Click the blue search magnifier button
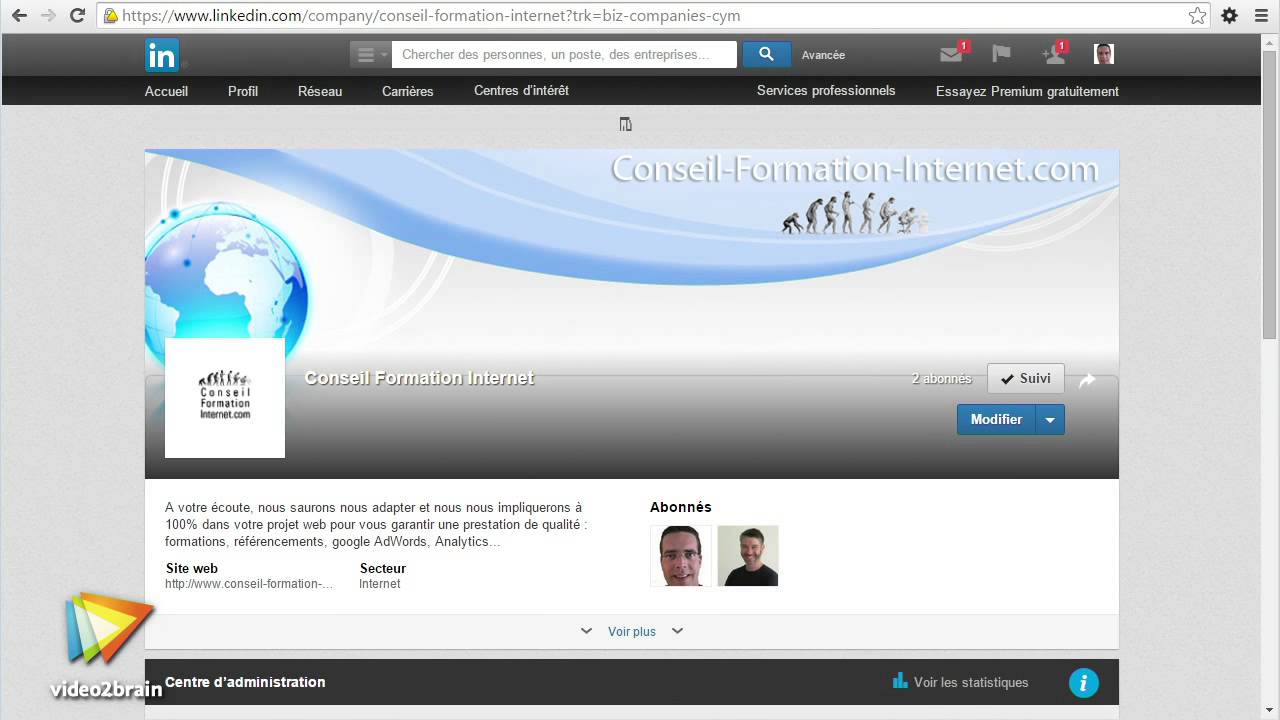 pos(766,54)
